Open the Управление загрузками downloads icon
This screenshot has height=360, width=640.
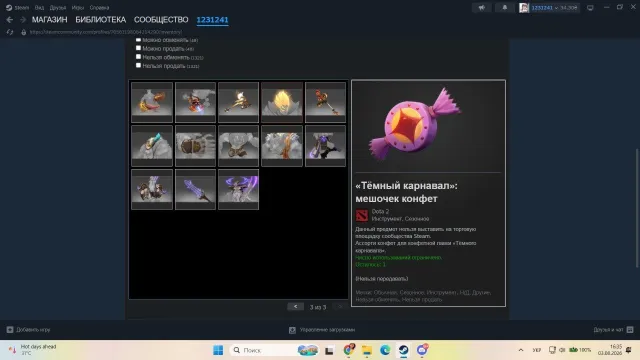pos(292,330)
